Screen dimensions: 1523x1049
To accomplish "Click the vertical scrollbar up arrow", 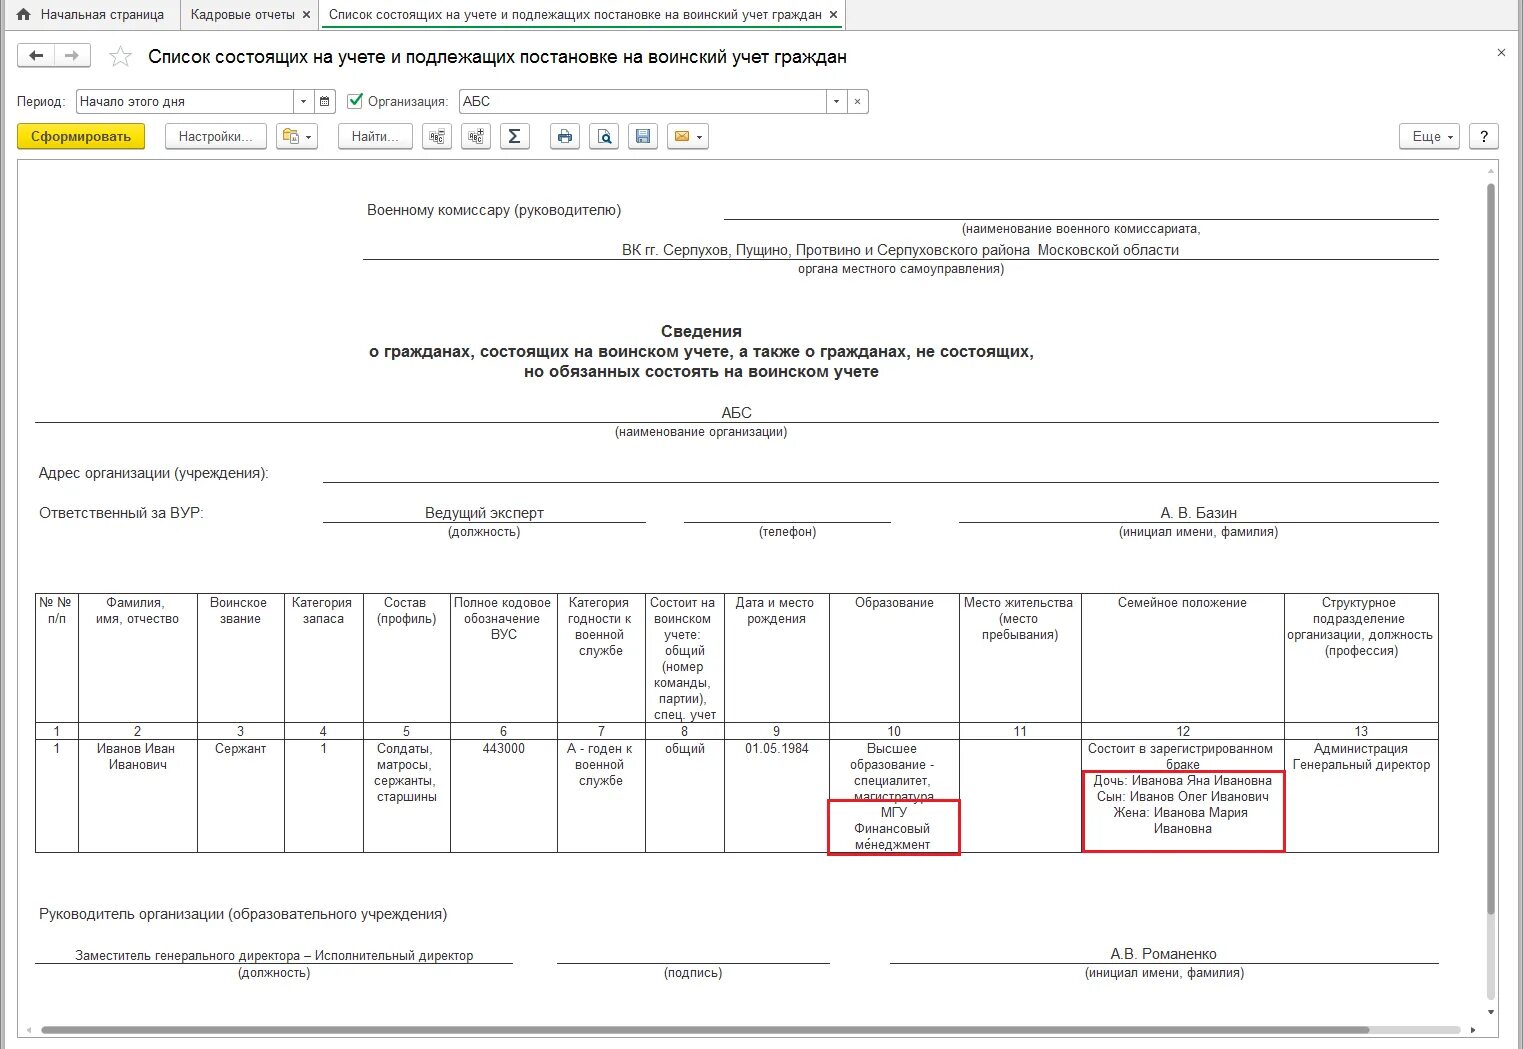I will pos(1491,169).
